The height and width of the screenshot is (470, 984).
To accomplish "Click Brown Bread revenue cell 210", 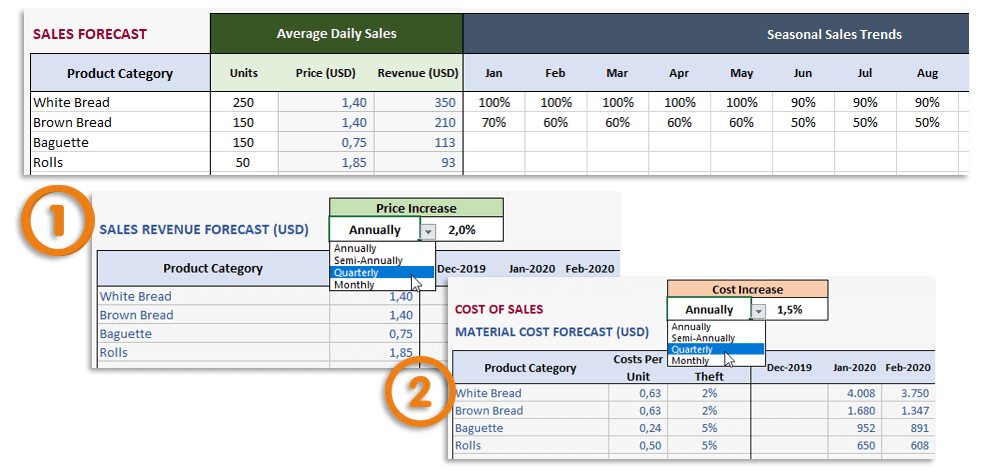I will click(418, 122).
